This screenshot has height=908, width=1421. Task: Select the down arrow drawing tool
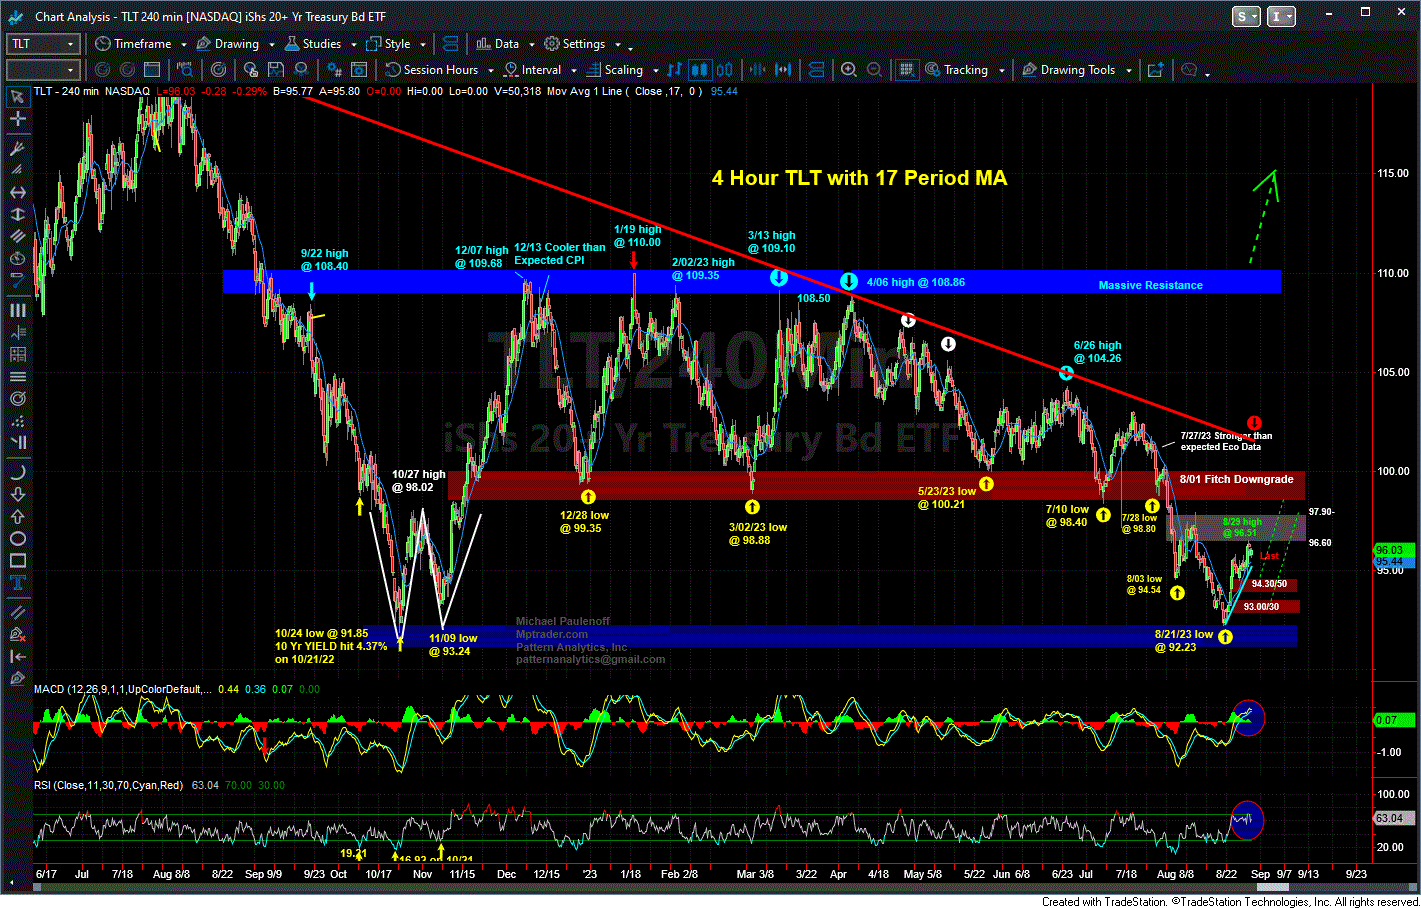click(x=17, y=495)
